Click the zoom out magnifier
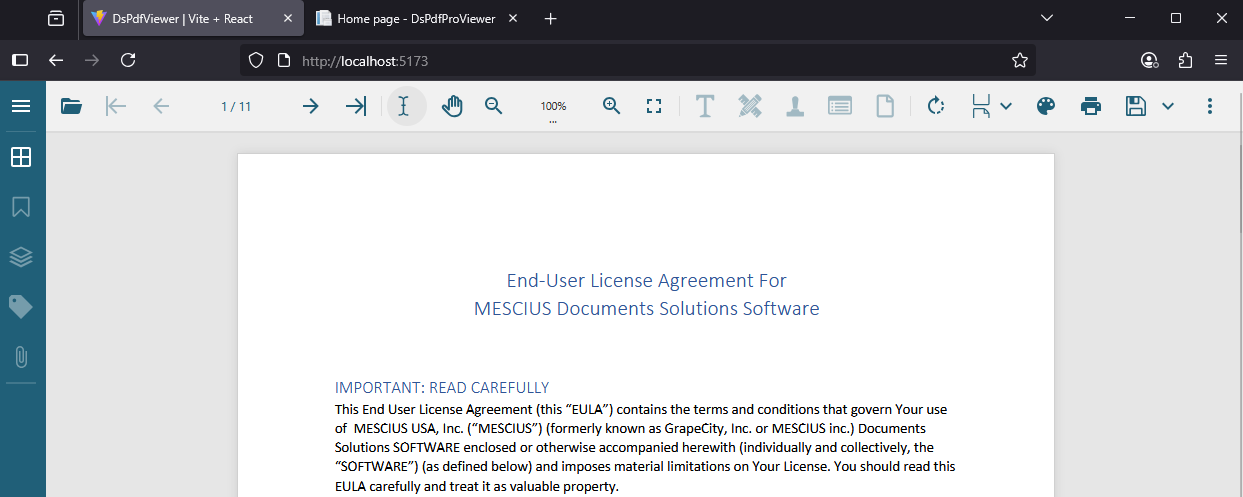 pos(493,106)
